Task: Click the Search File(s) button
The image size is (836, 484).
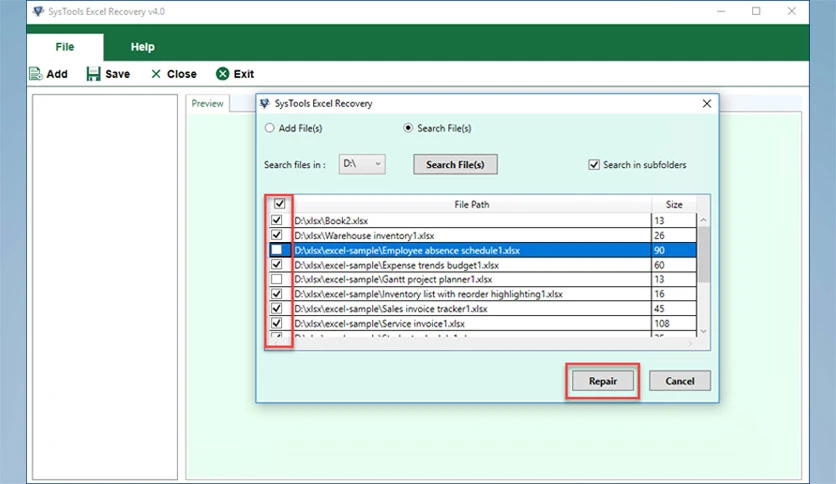Action: pos(455,165)
